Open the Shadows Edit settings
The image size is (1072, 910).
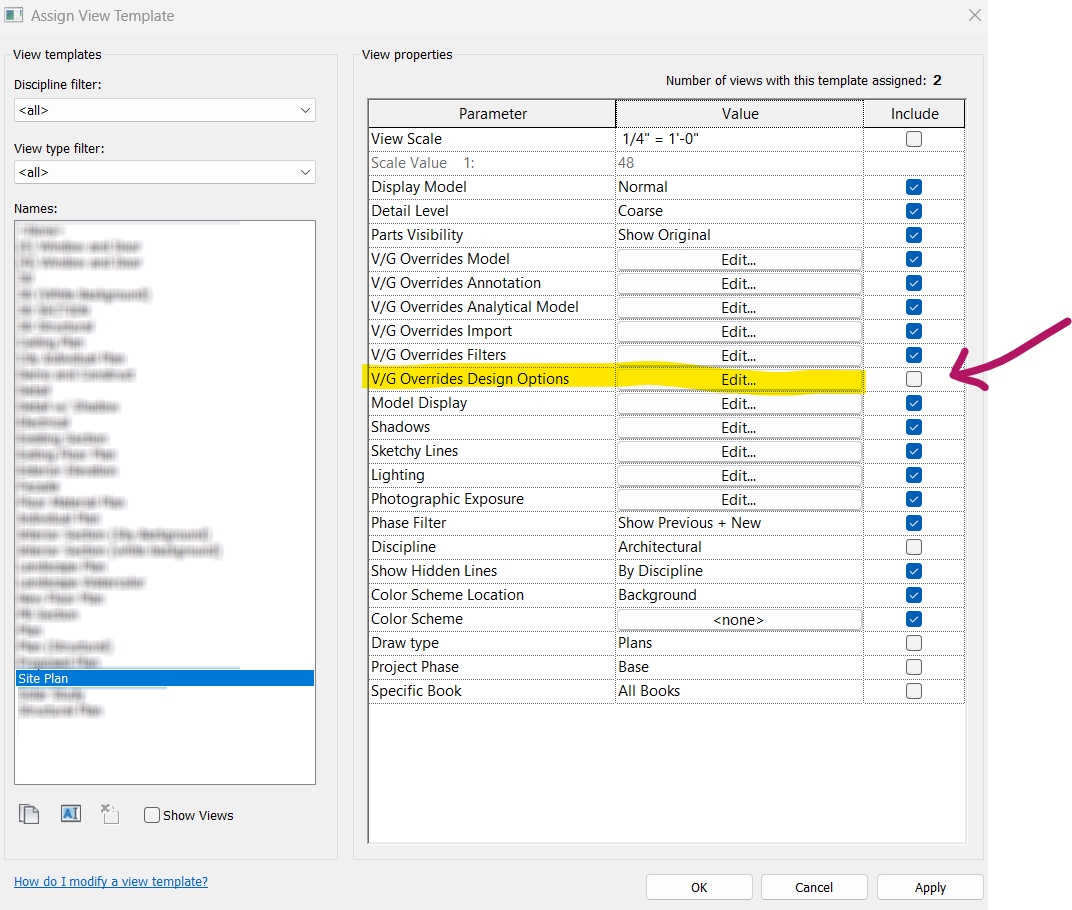tap(738, 427)
